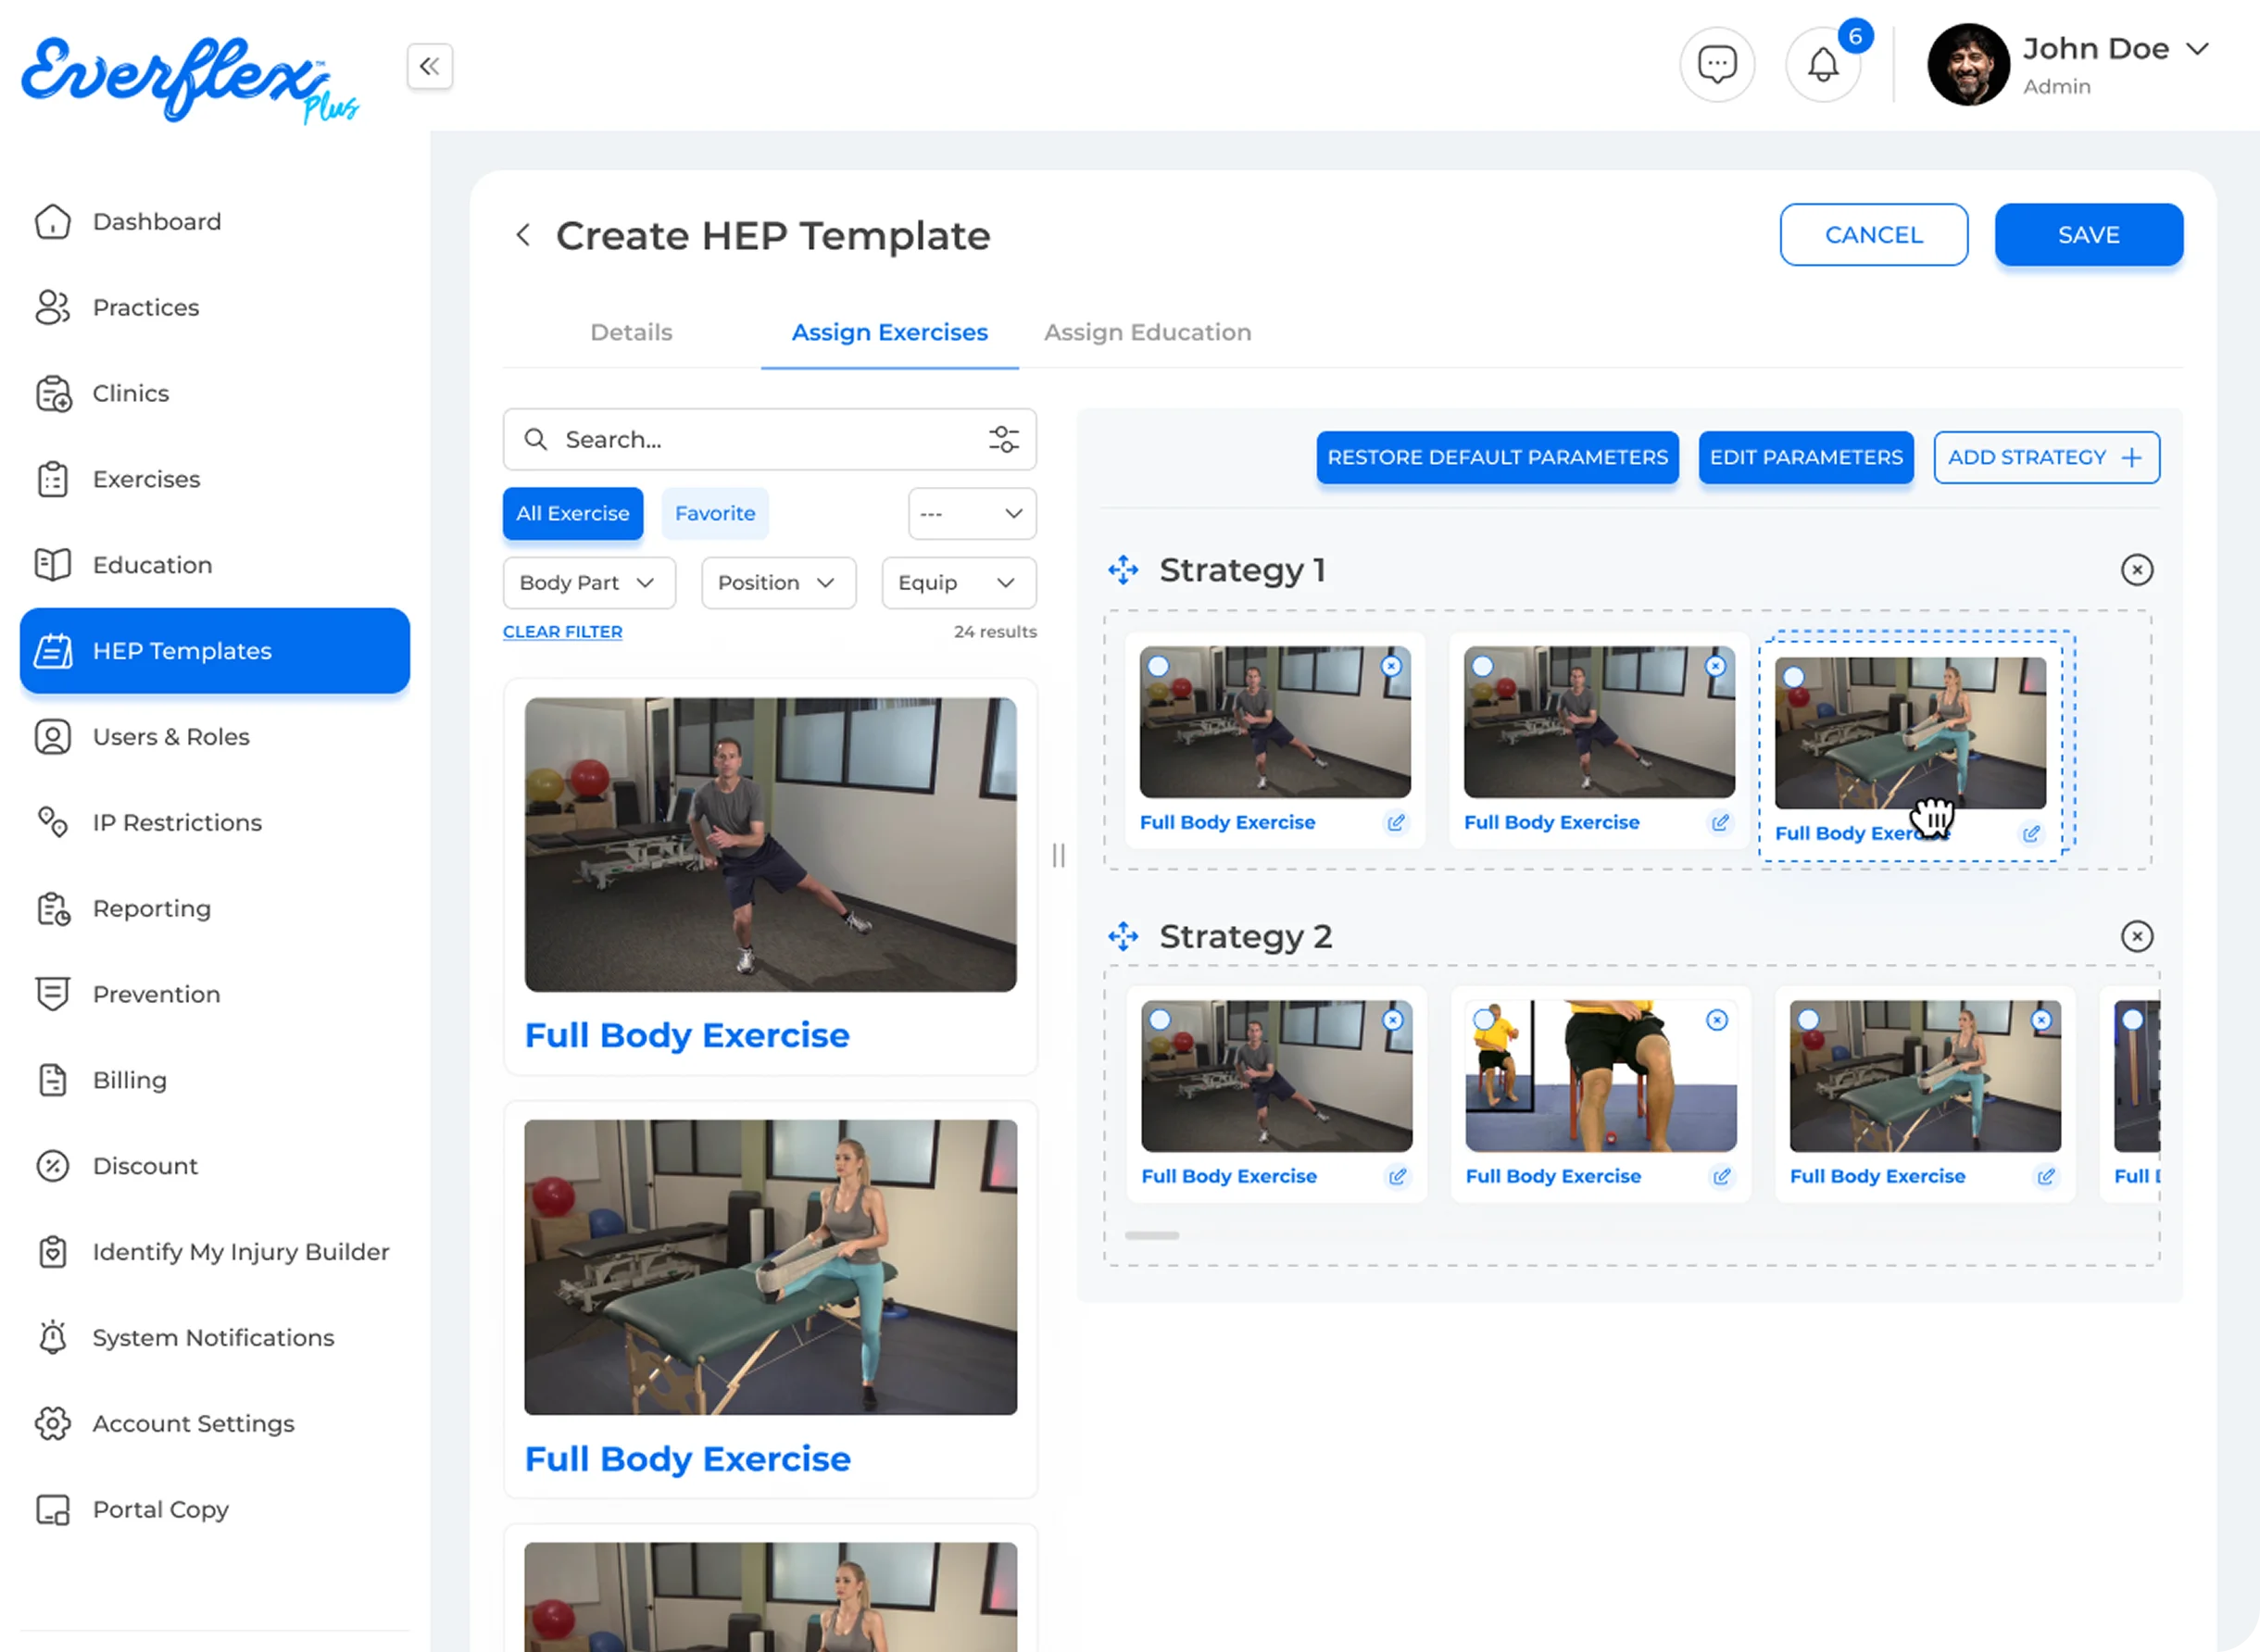This screenshot has width=2260, height=1652.
Task: Open notifications bell icon
Action: click(1822, 65)
